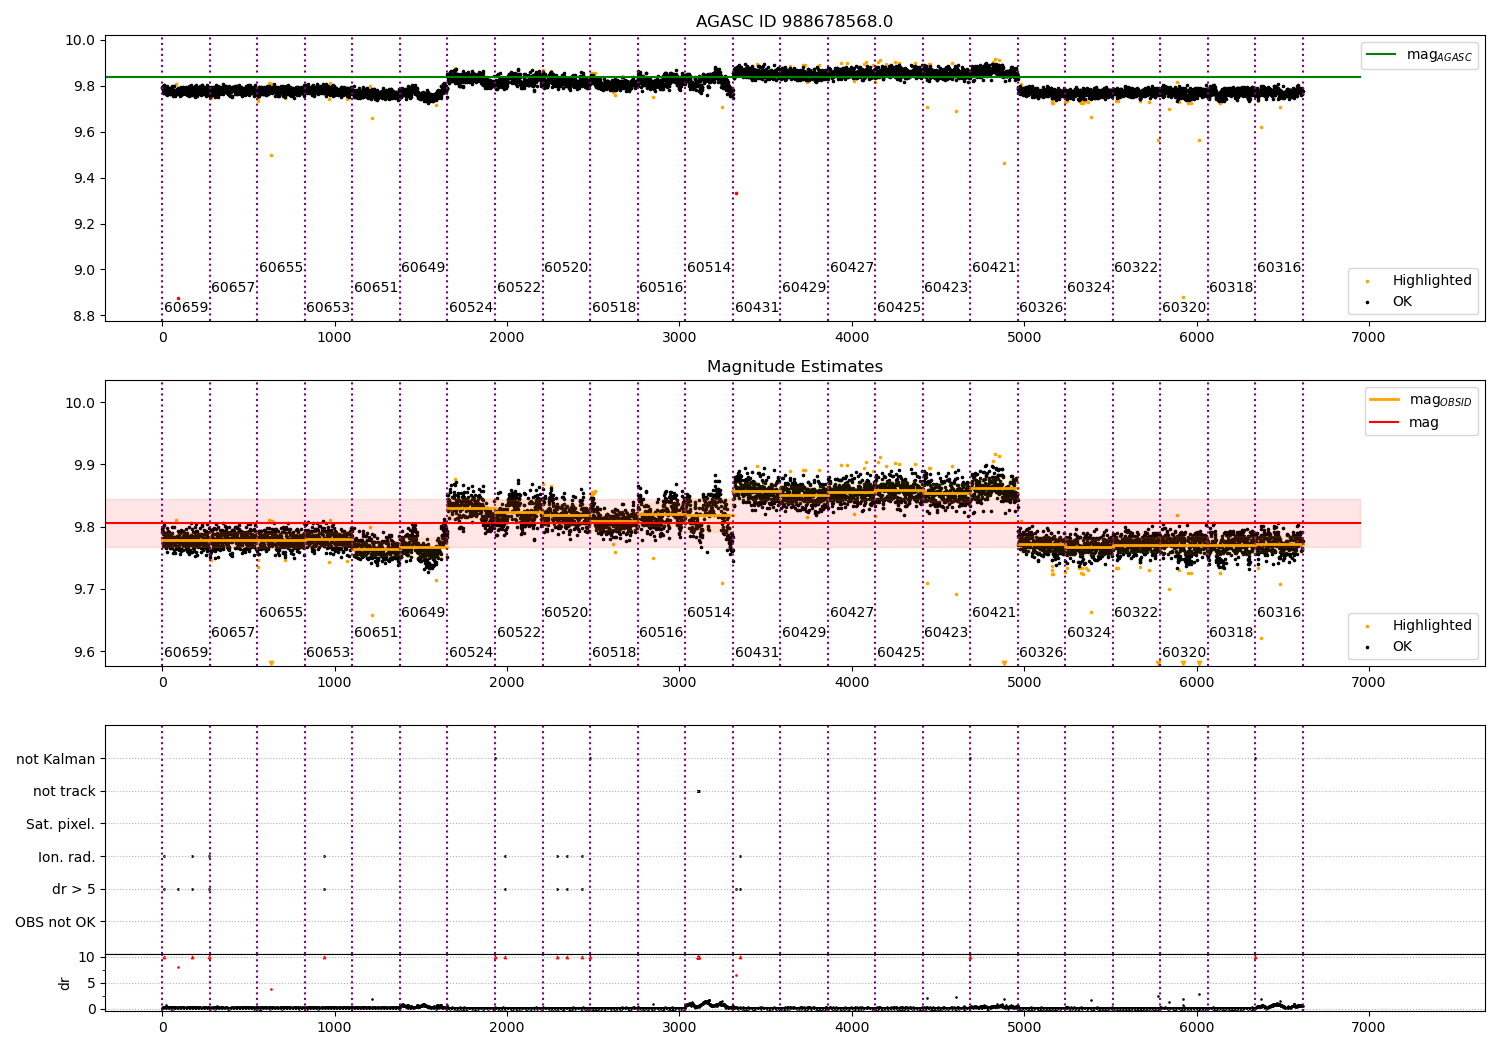
Task: Click OBSID label 60522 in the AGASC ID plot
Action: [x=519, y=288]
